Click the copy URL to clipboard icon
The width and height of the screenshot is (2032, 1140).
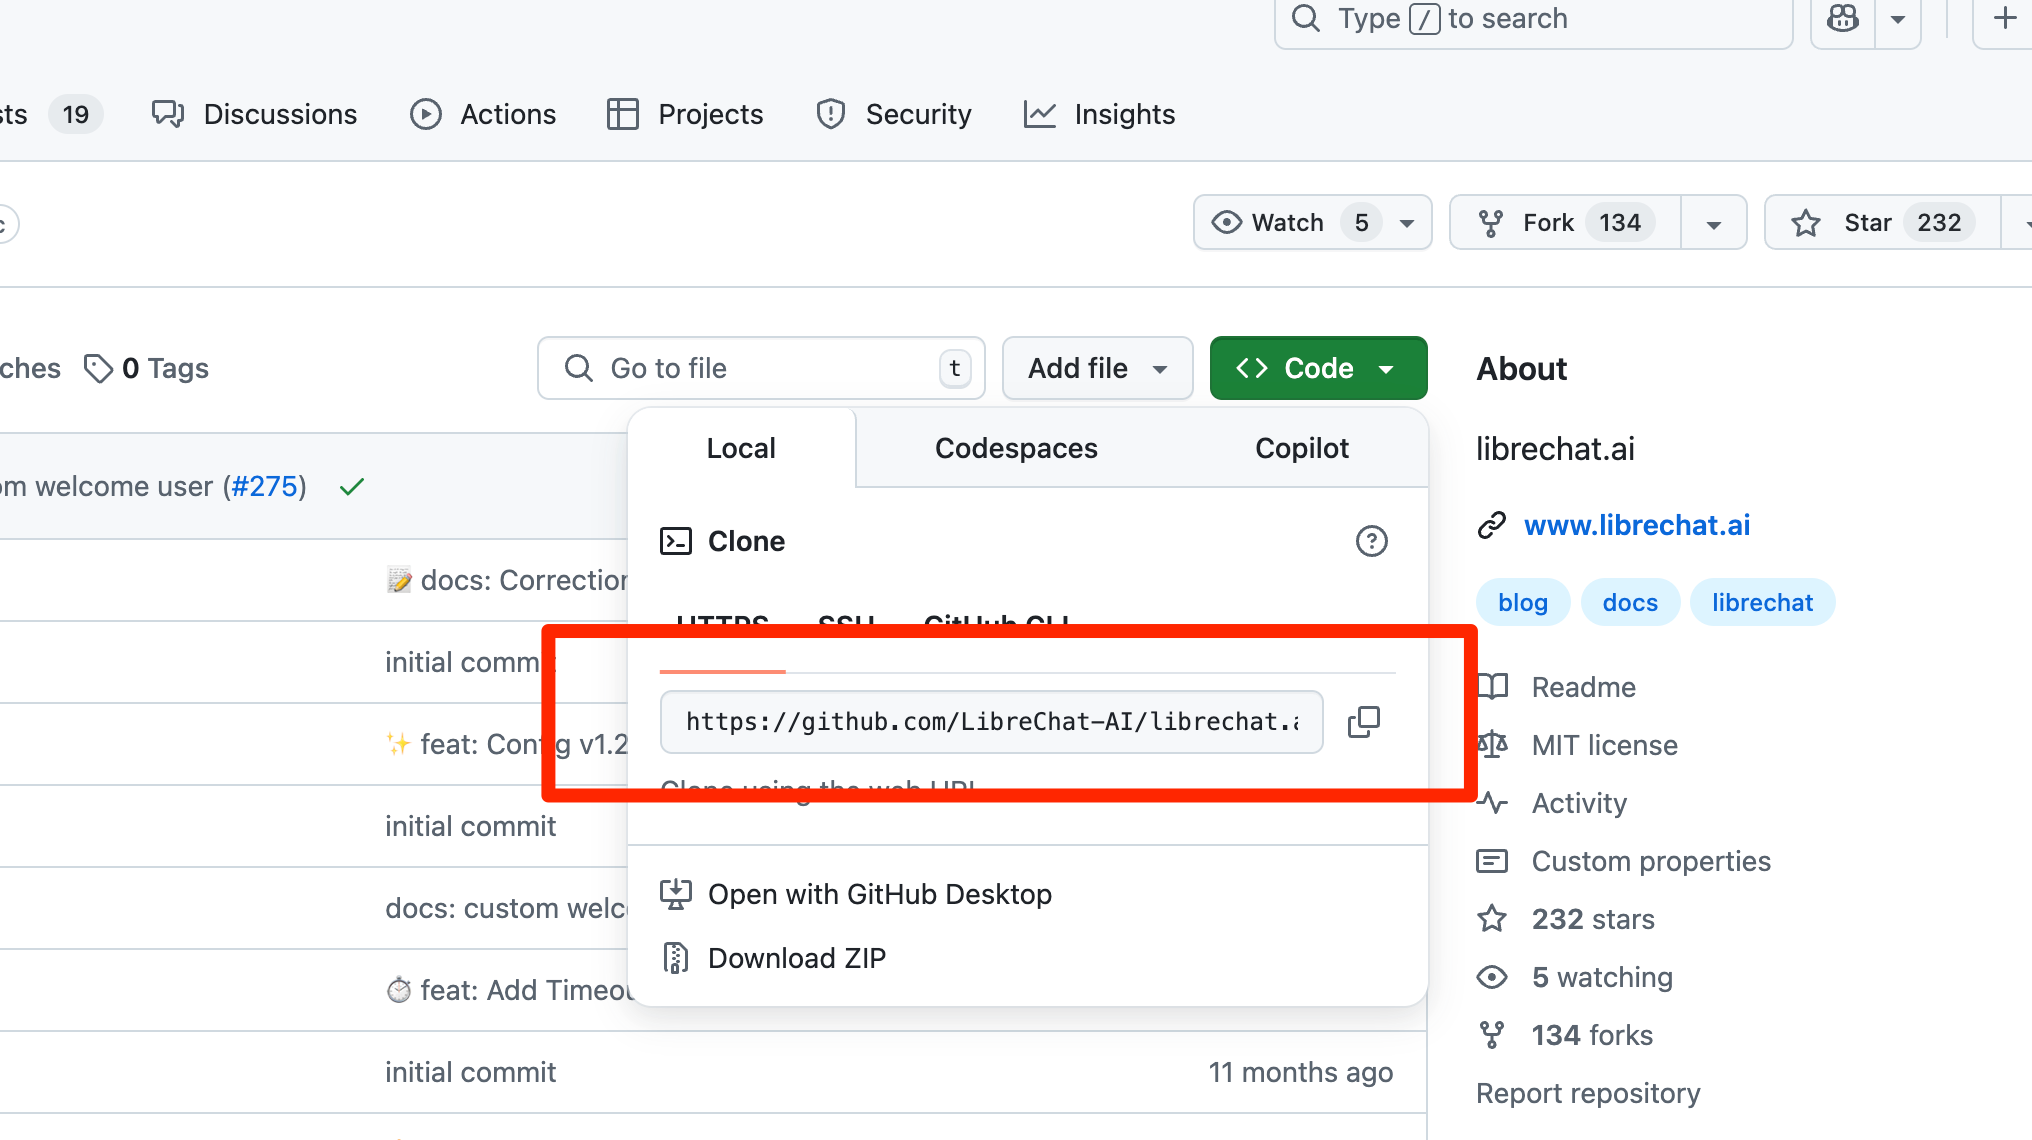[1363, 722]
